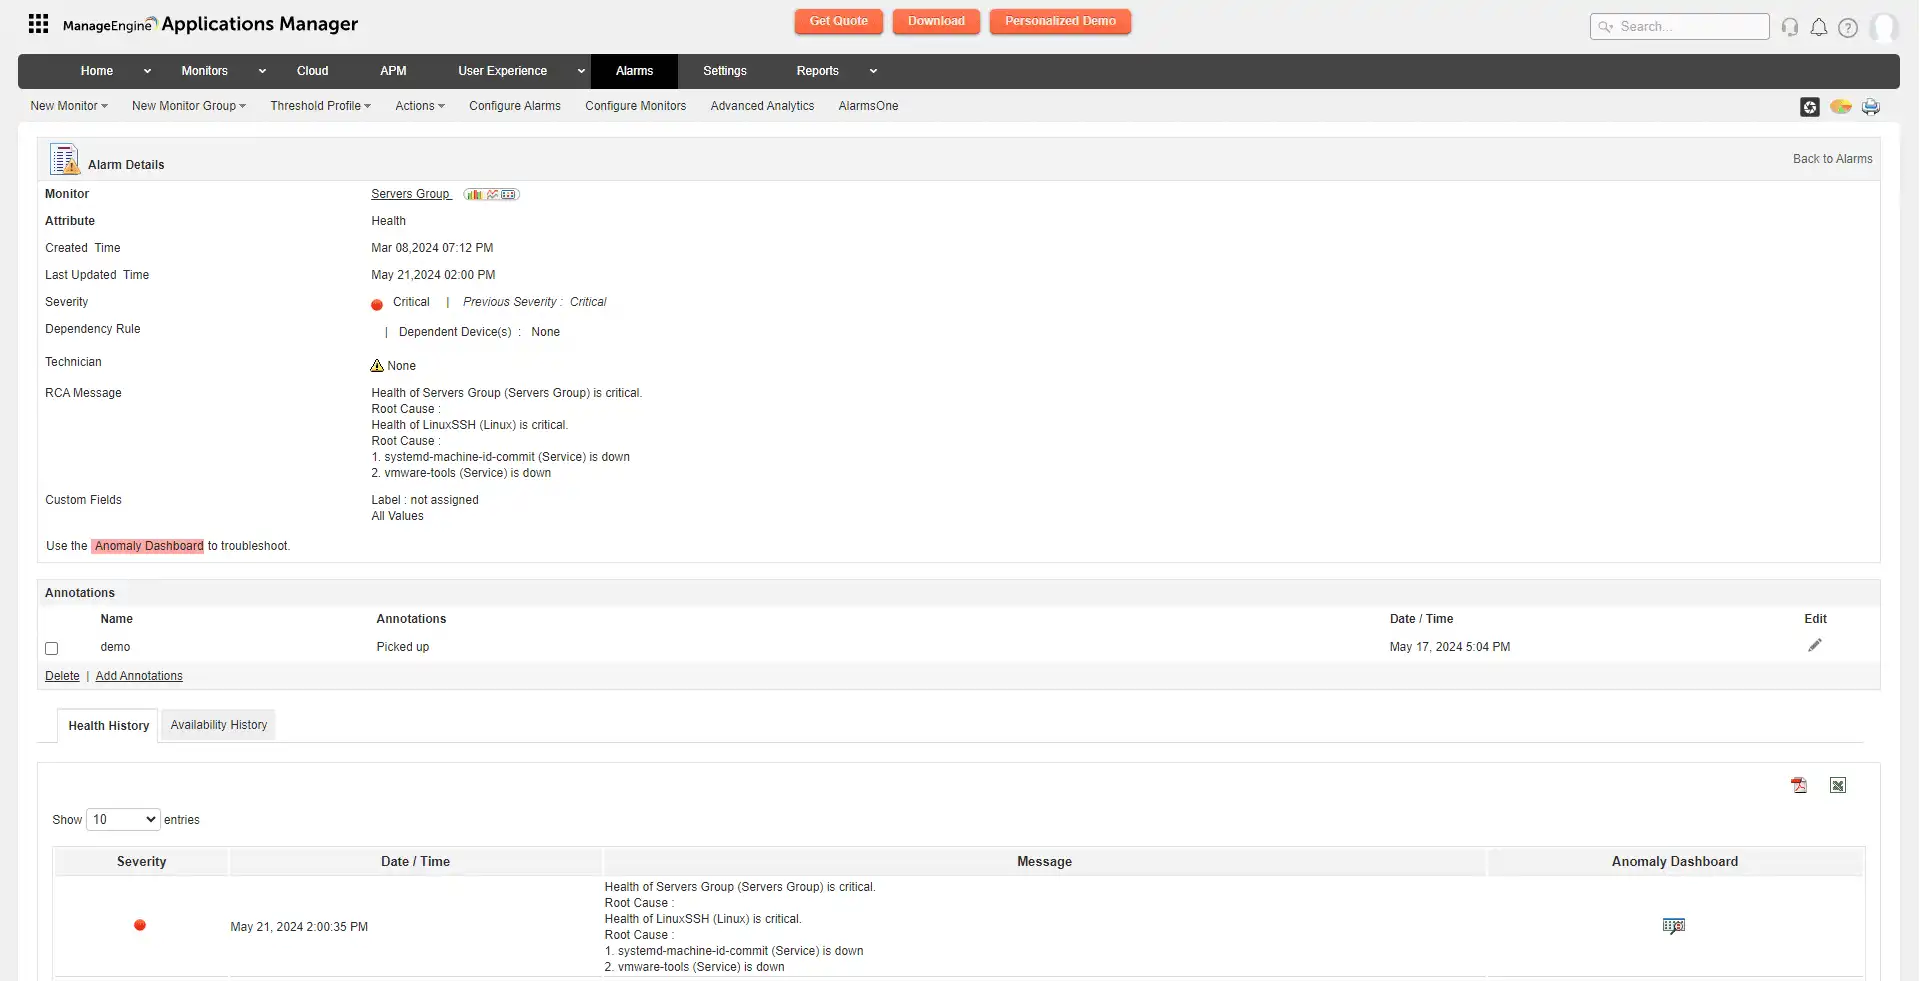This screenshot has width=1920, height=981.
Task: Open notifications via the bell icon
Action: pyautogui.click(x=1819, y=27)
